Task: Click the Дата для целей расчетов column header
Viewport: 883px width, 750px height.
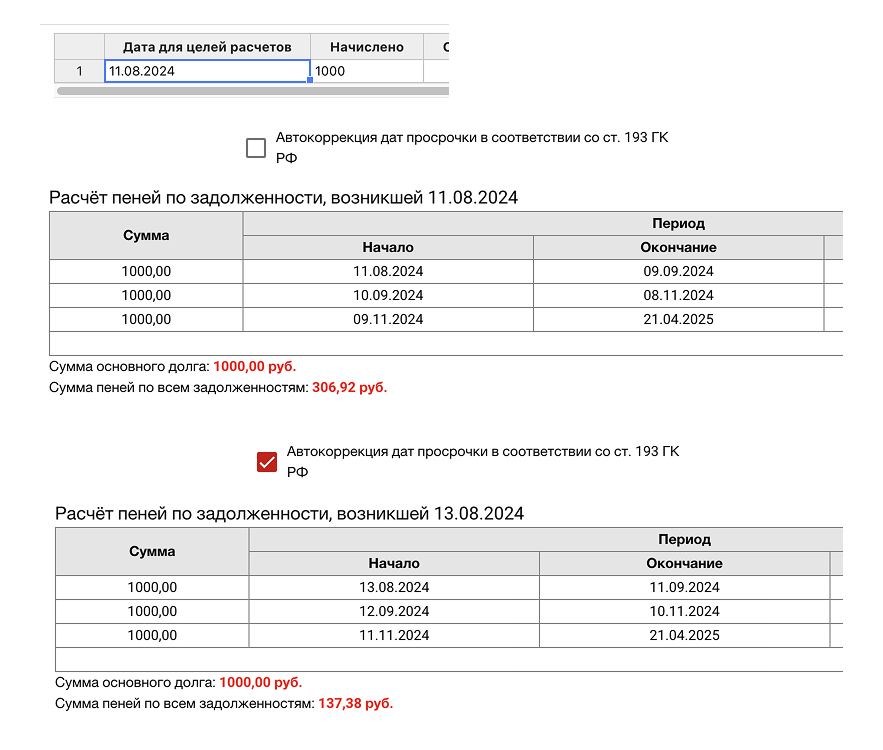Action: tap(207, 47)
